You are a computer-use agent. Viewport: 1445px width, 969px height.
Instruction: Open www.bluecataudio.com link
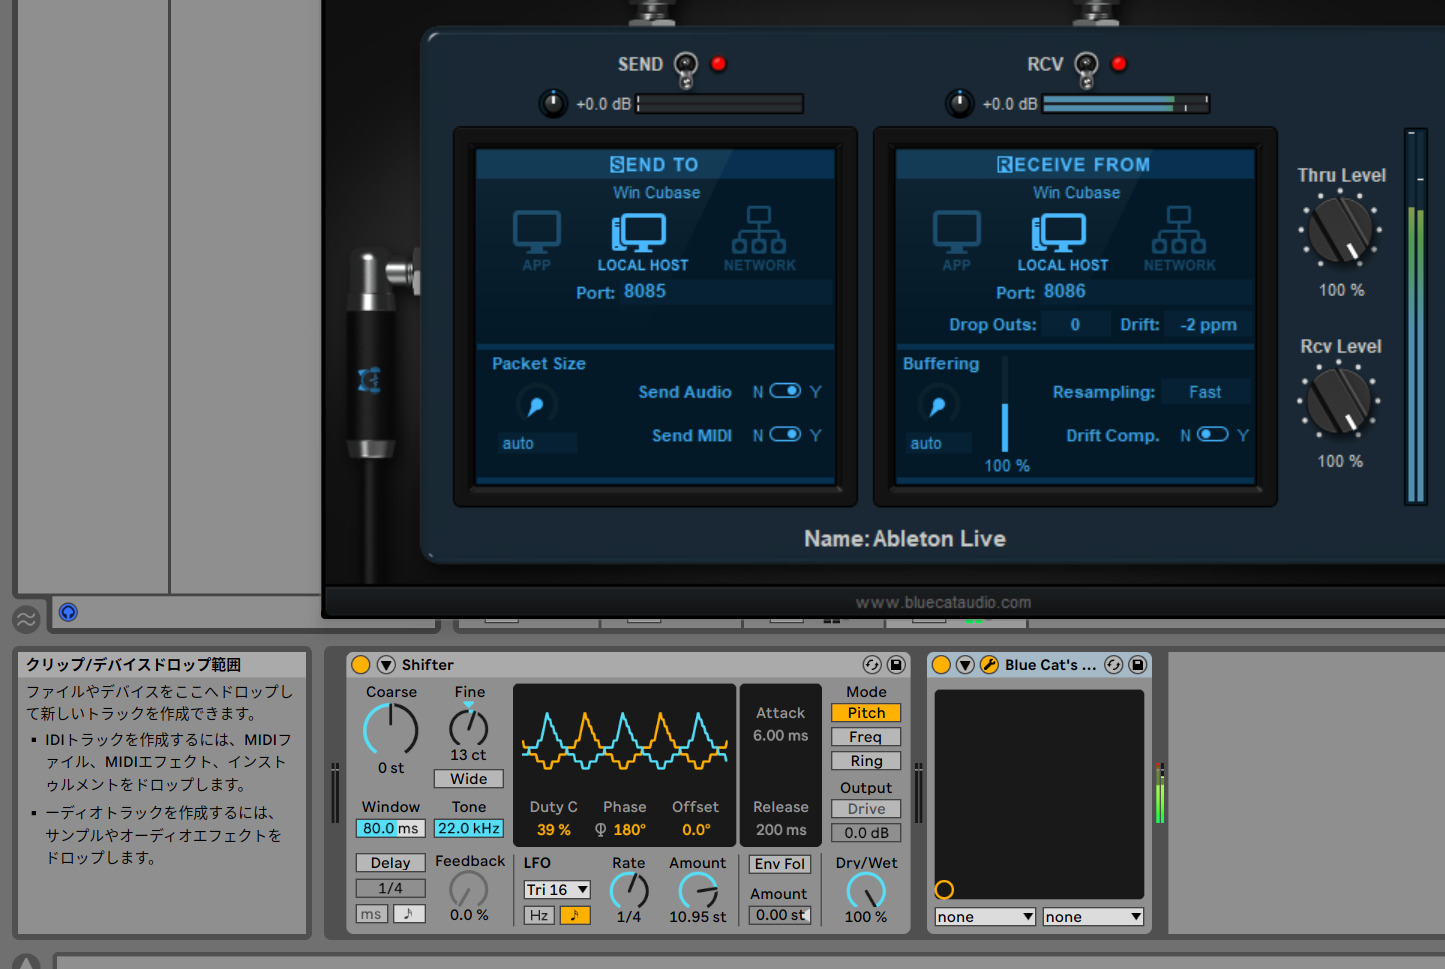click(x=943, y=602)
